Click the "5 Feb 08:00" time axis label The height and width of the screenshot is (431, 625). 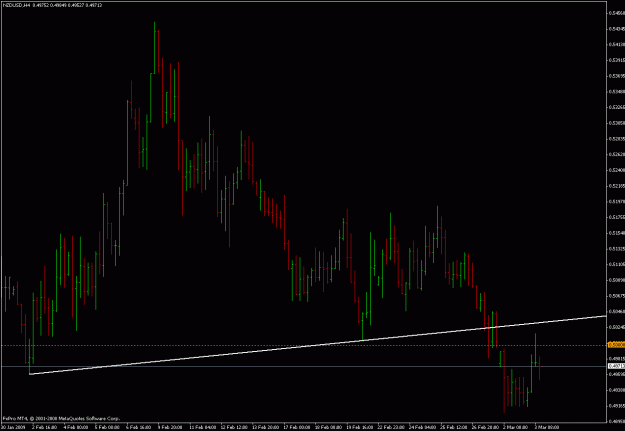(107, 427)
